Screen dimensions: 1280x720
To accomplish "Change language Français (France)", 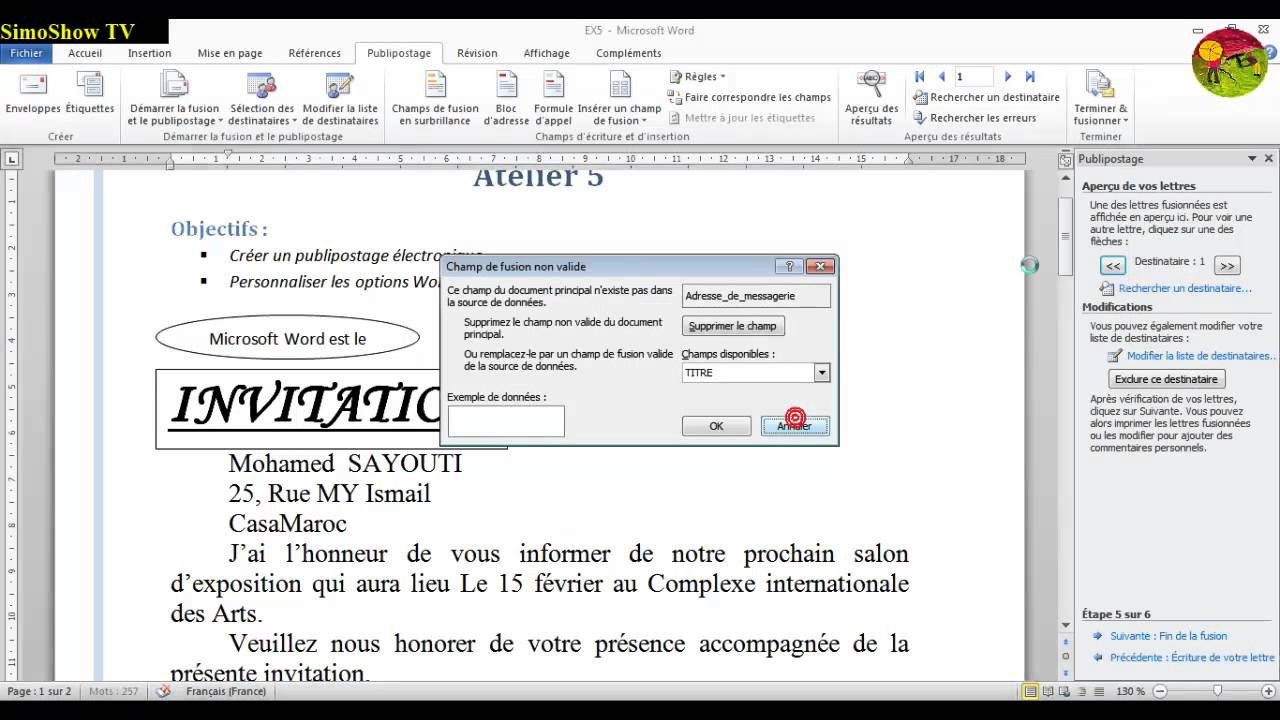I will [226, 691].
